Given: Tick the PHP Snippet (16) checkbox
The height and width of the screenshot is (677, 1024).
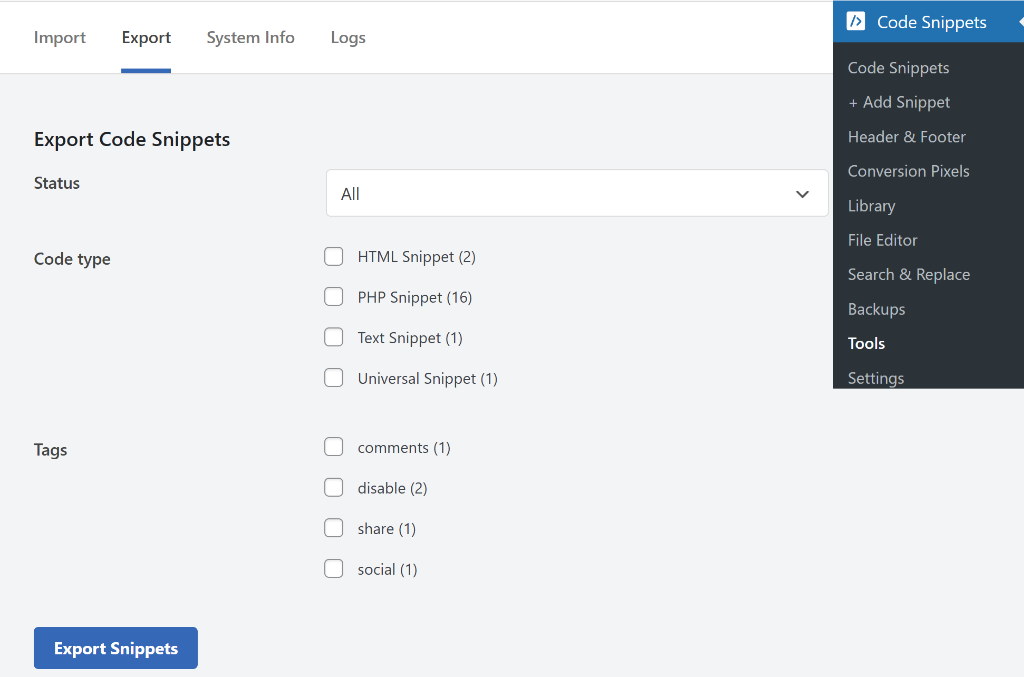Looking at the screenshot, I should click(x=334, y=297).
